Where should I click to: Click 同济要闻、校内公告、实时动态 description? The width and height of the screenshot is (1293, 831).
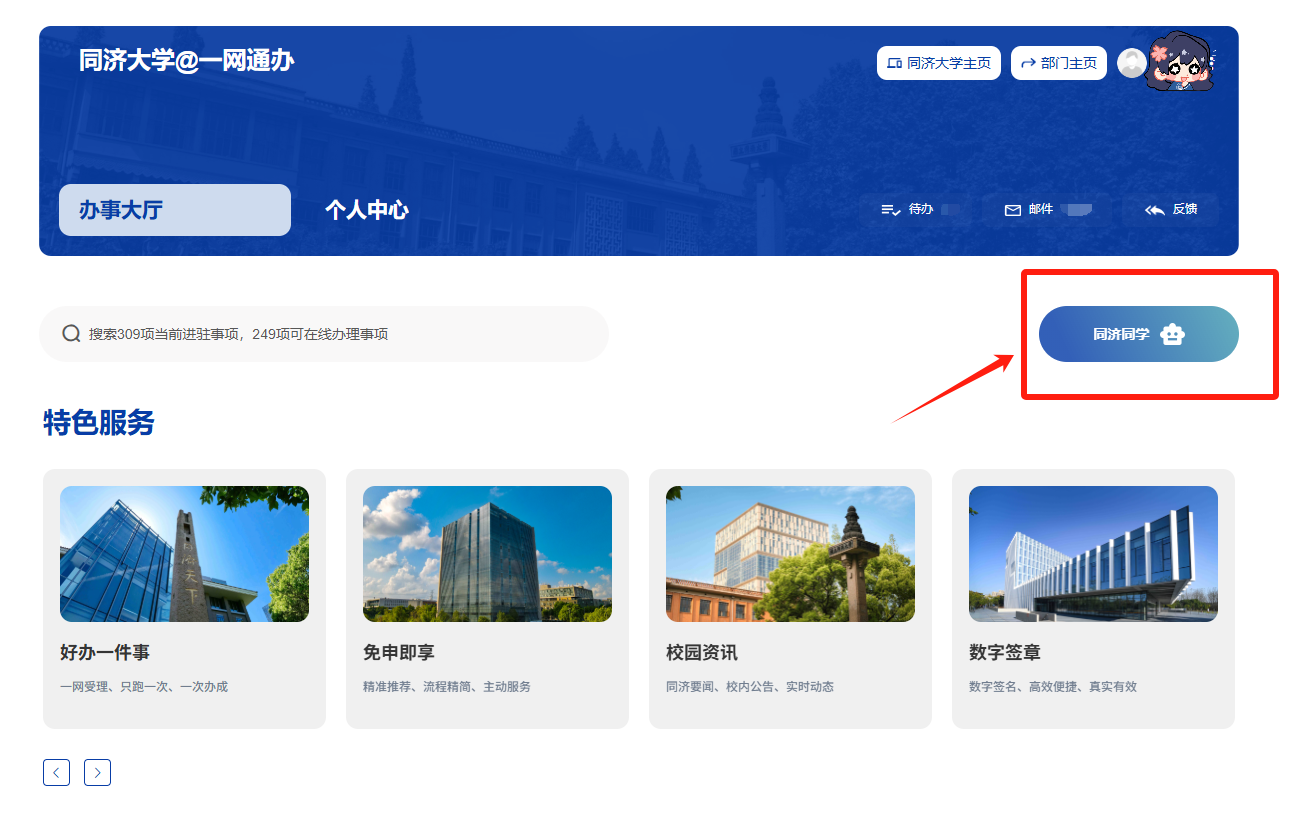click(x=750, y=687)
